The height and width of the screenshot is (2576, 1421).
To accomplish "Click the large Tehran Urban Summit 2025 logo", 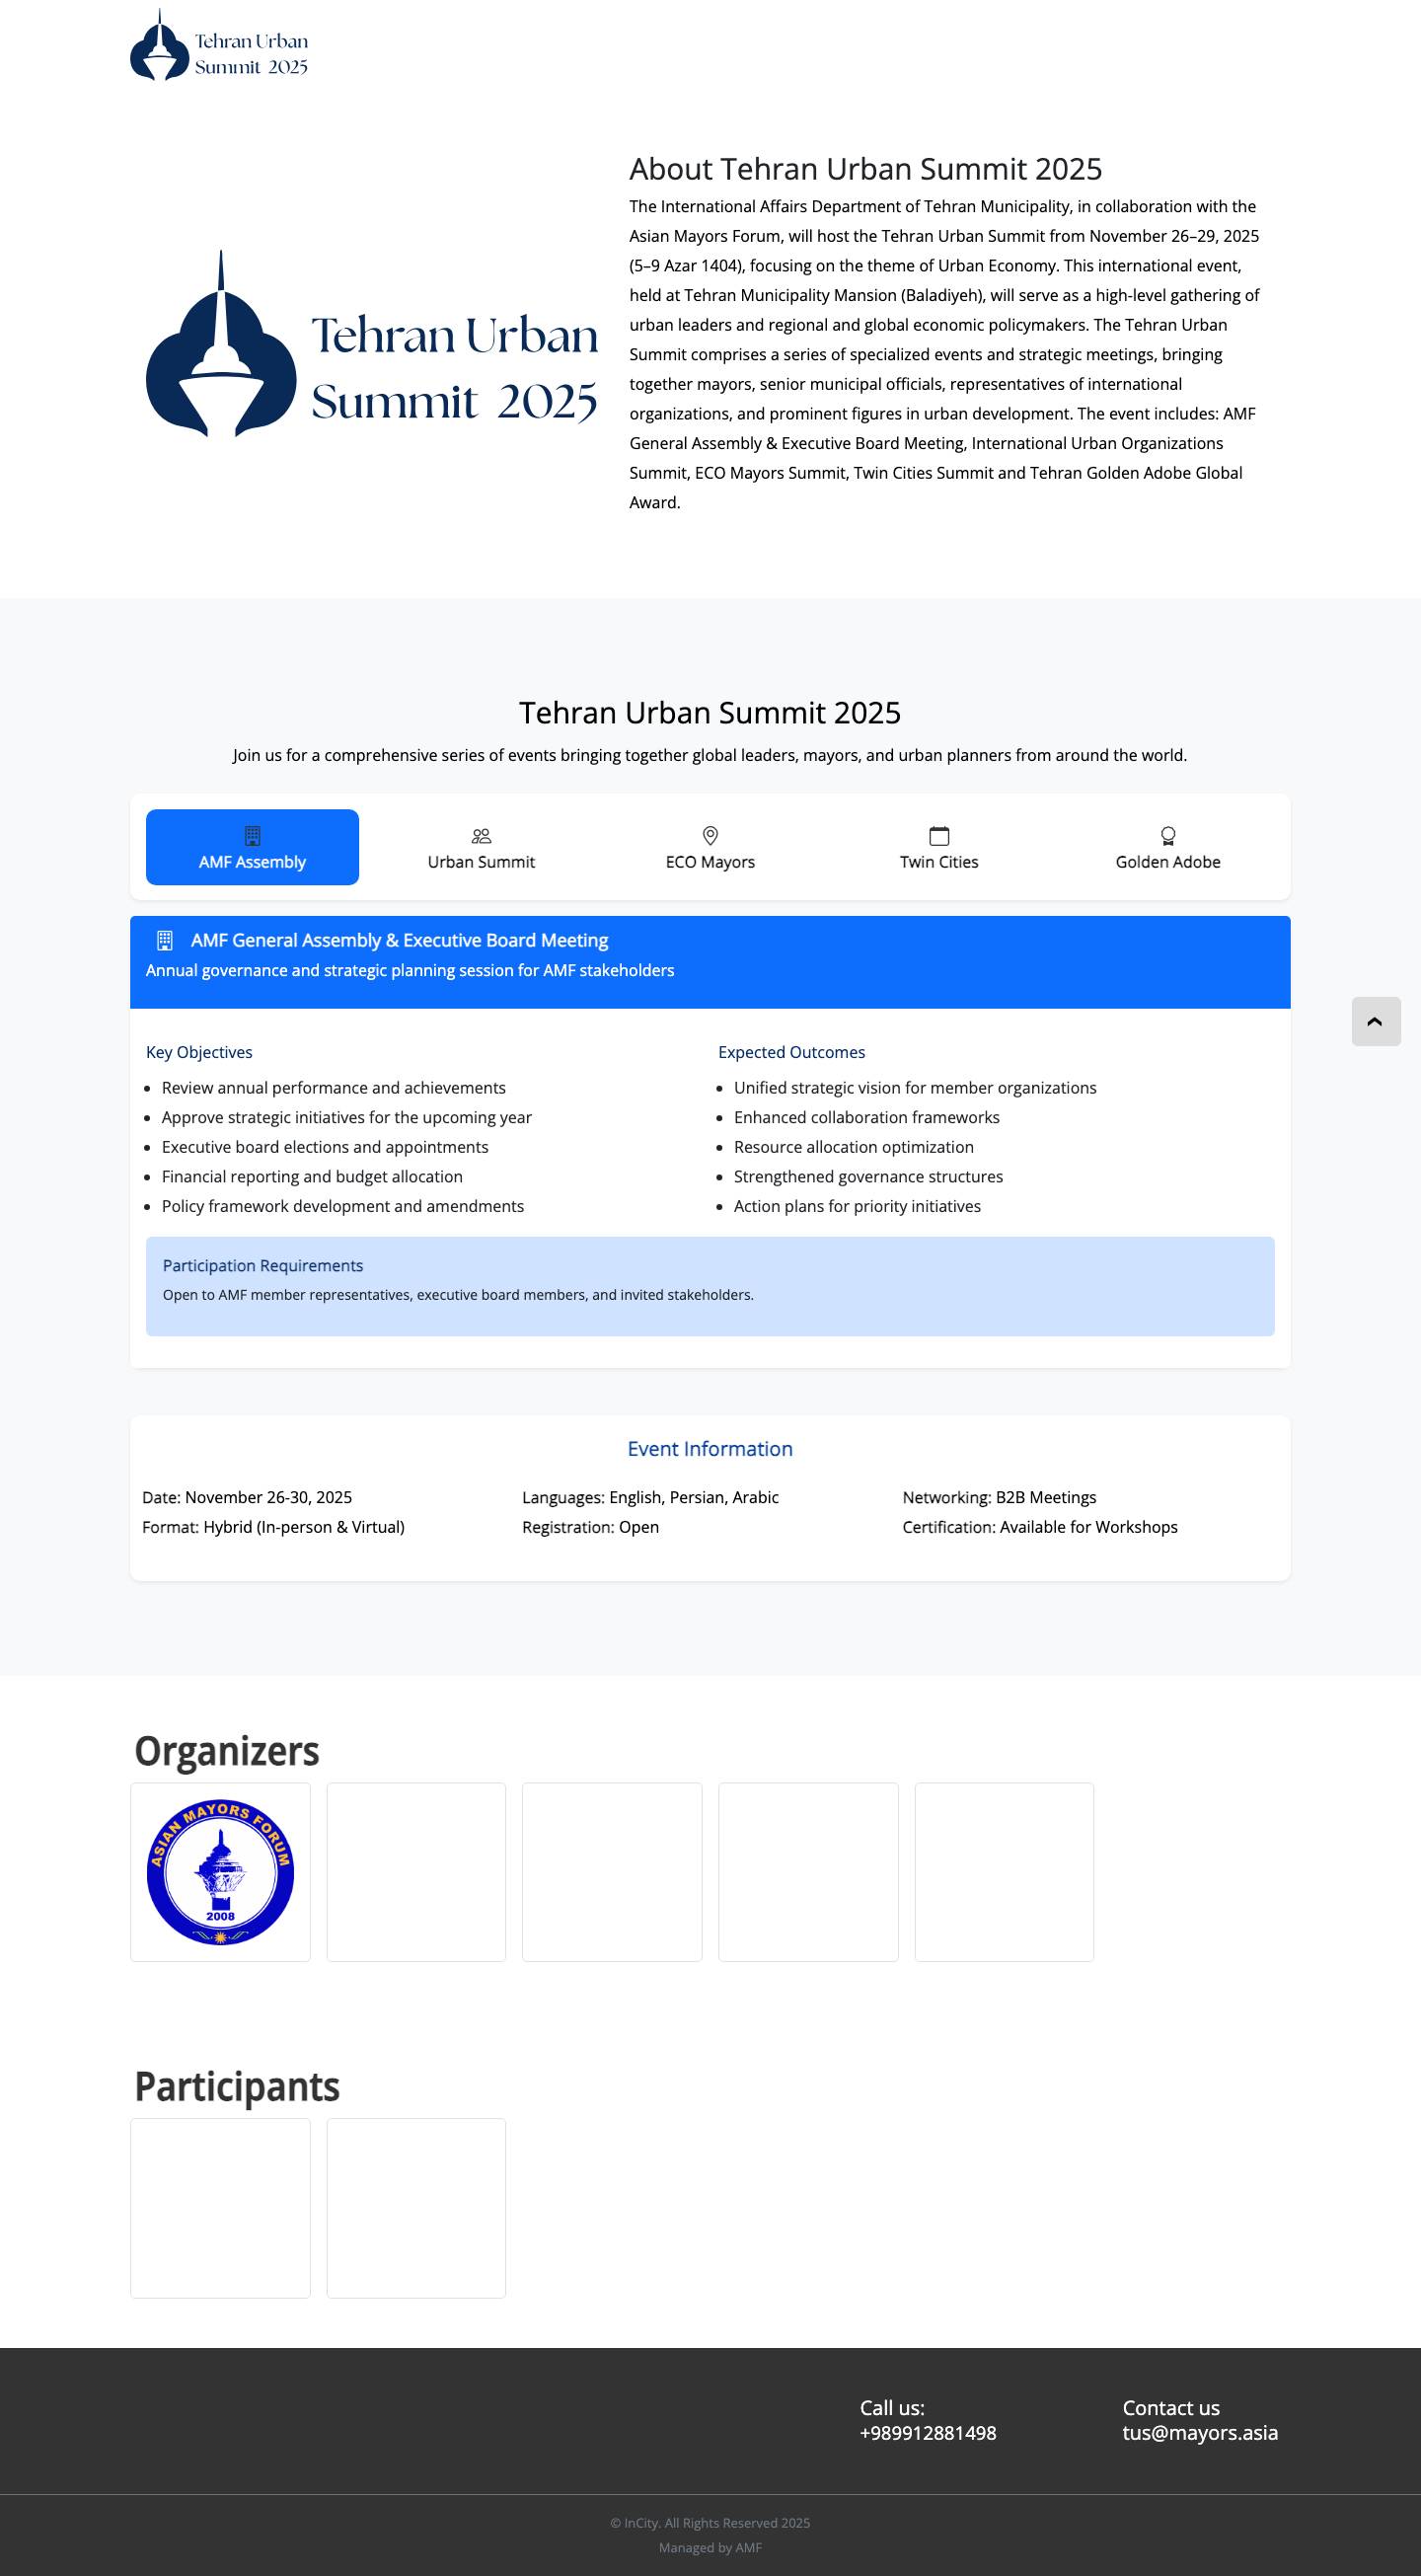I will [372, 345].
